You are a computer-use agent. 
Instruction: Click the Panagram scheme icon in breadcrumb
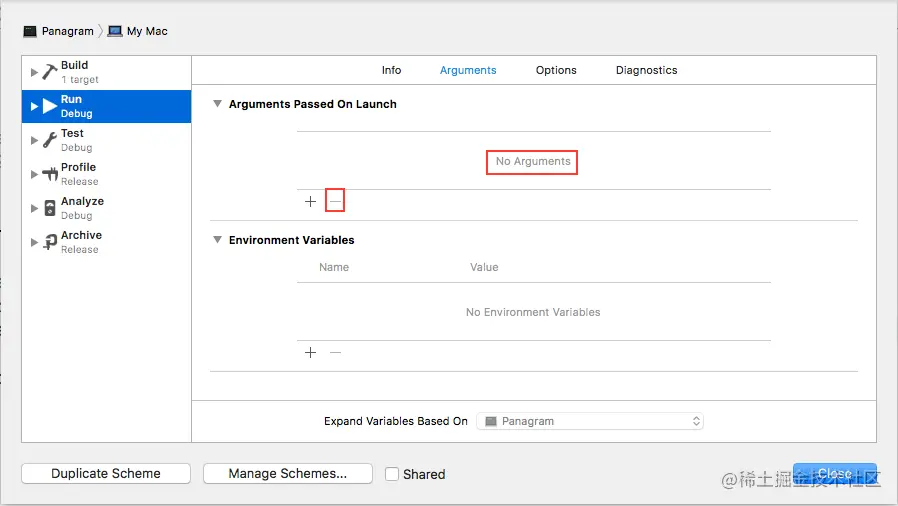pos(30,31)
